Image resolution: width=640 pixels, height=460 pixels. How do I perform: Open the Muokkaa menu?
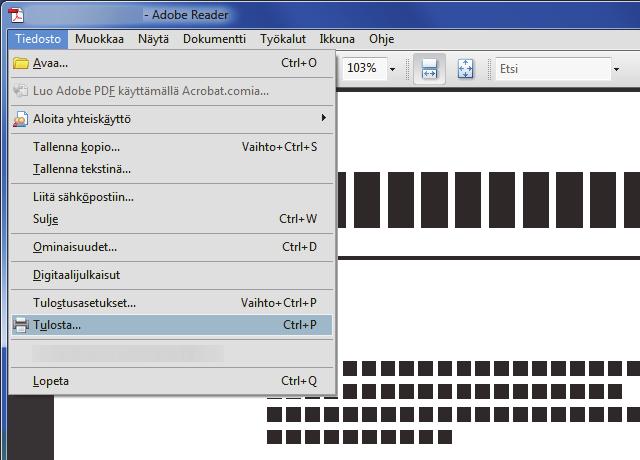click(x=99, y=39)
